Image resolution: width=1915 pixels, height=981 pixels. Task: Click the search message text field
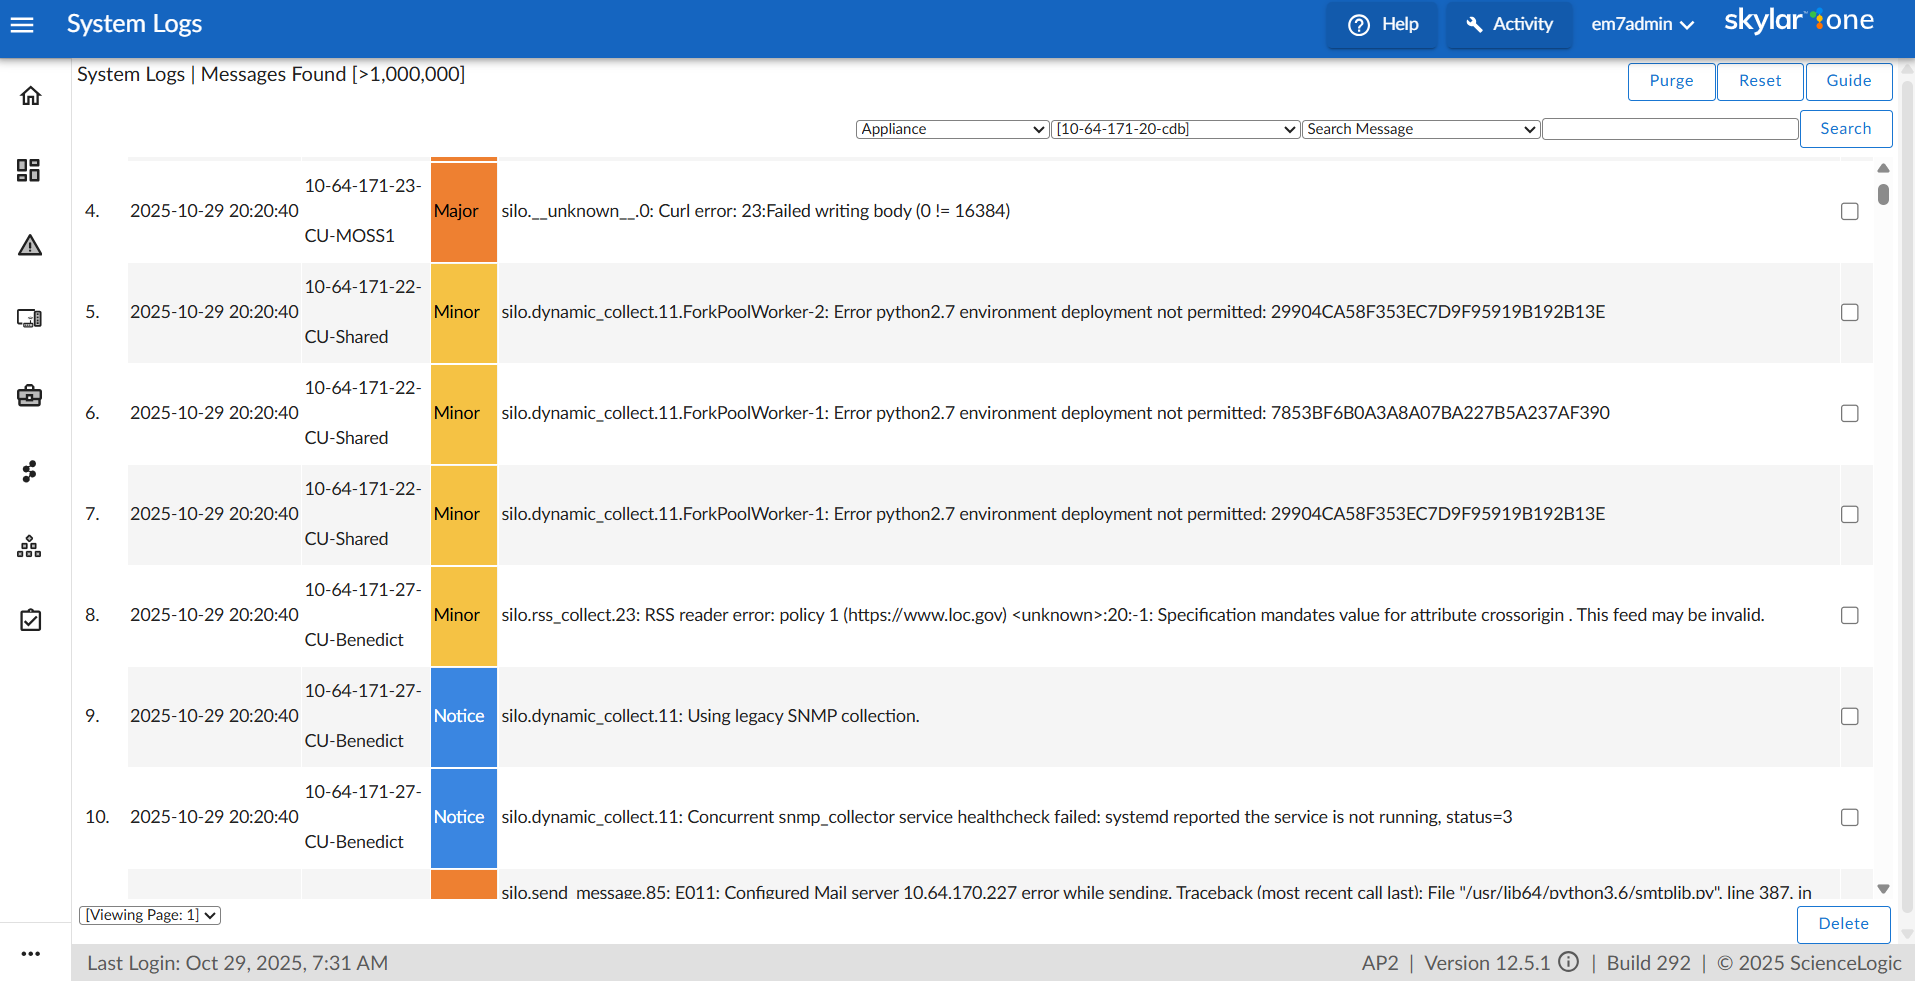(x=1669, y=129)
